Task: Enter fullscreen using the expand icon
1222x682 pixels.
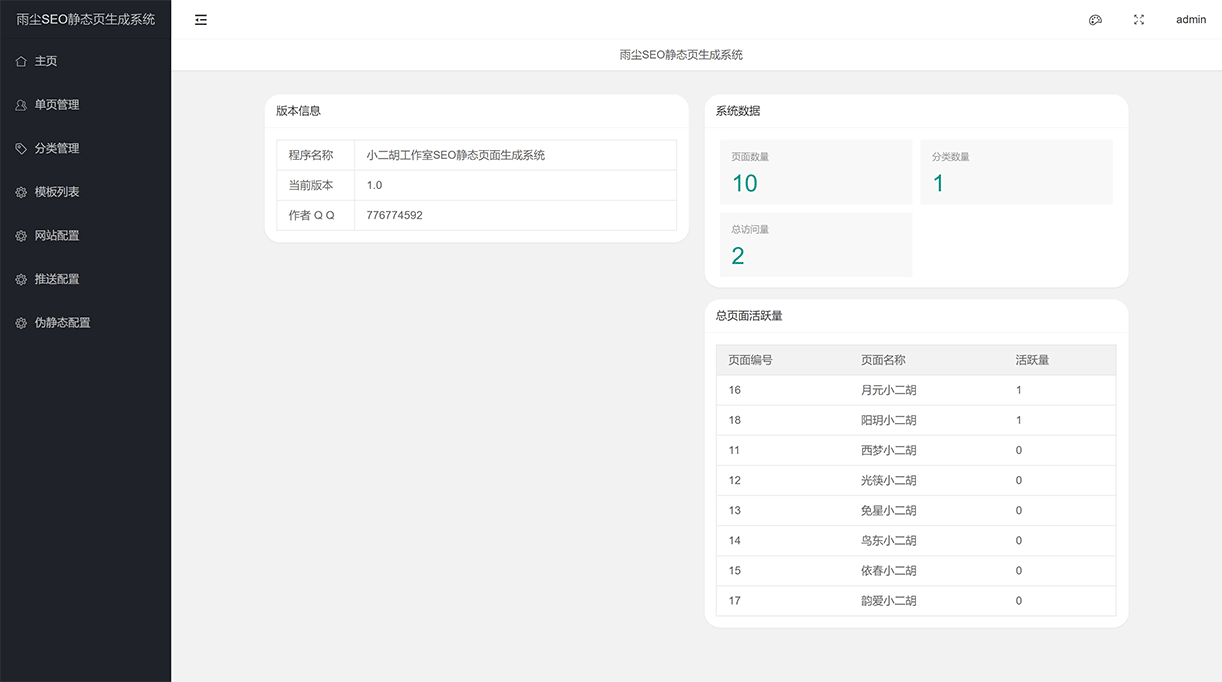Action: (x=1138, y=19)
